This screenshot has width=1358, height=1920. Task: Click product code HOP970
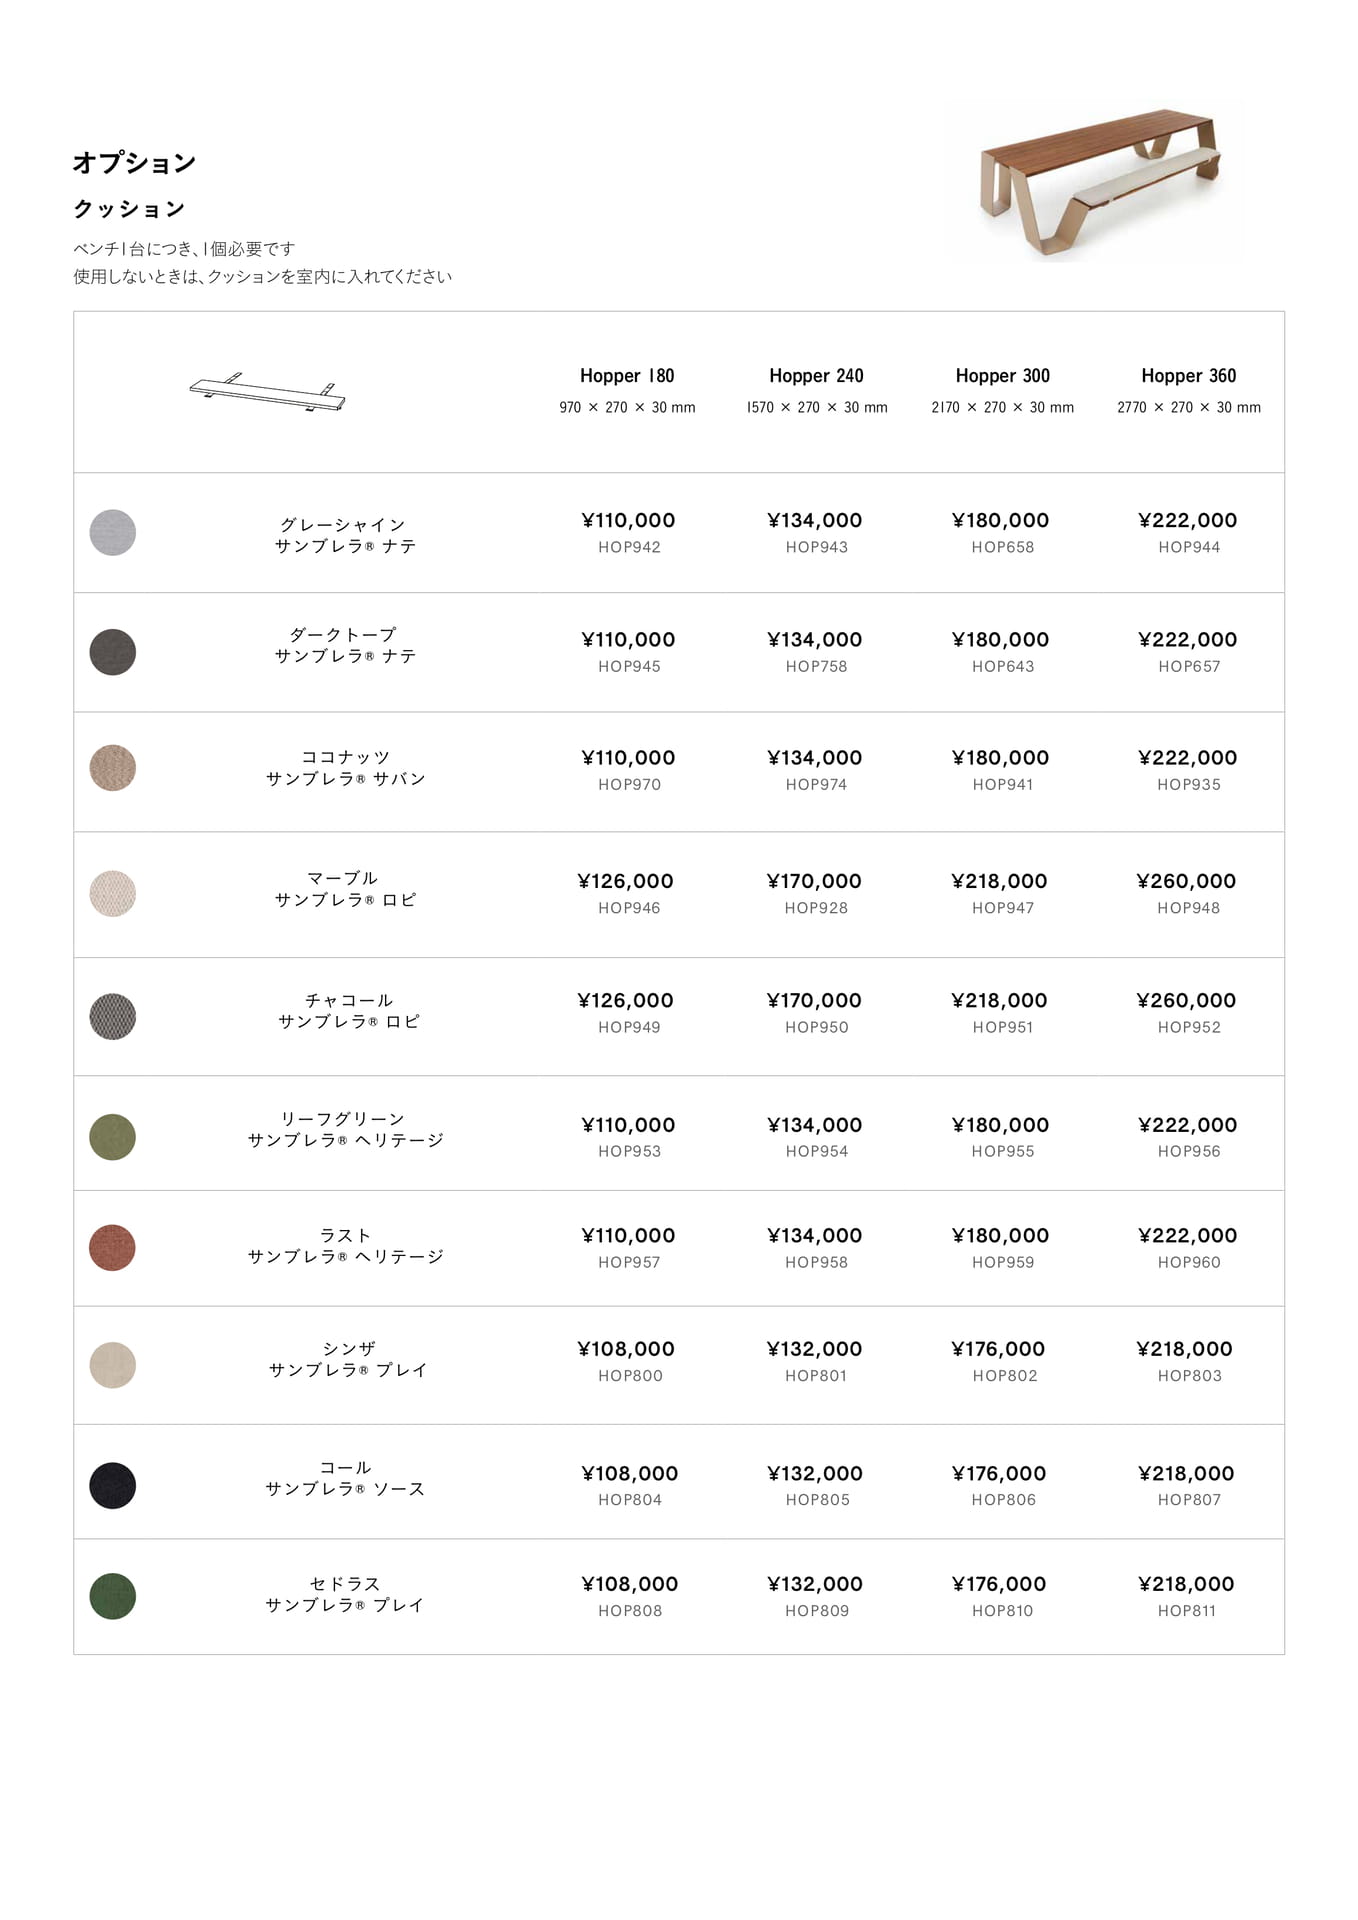point(629,785)
